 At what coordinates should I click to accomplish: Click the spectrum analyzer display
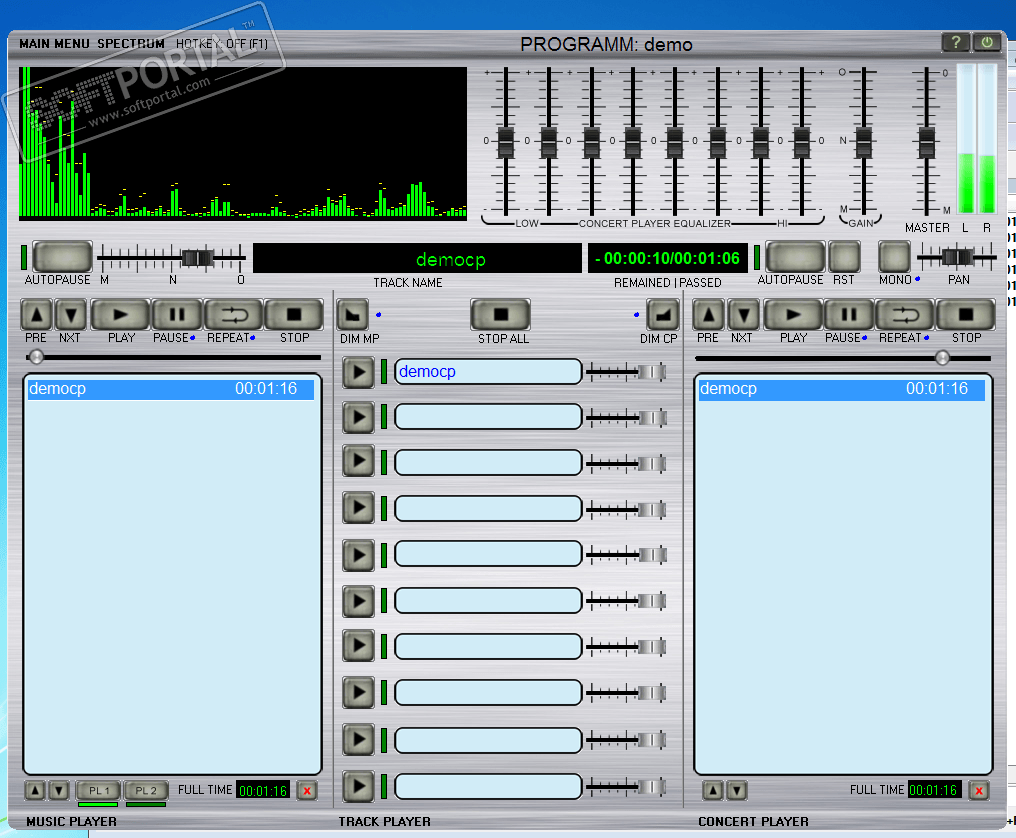click(x=243, y=143)
